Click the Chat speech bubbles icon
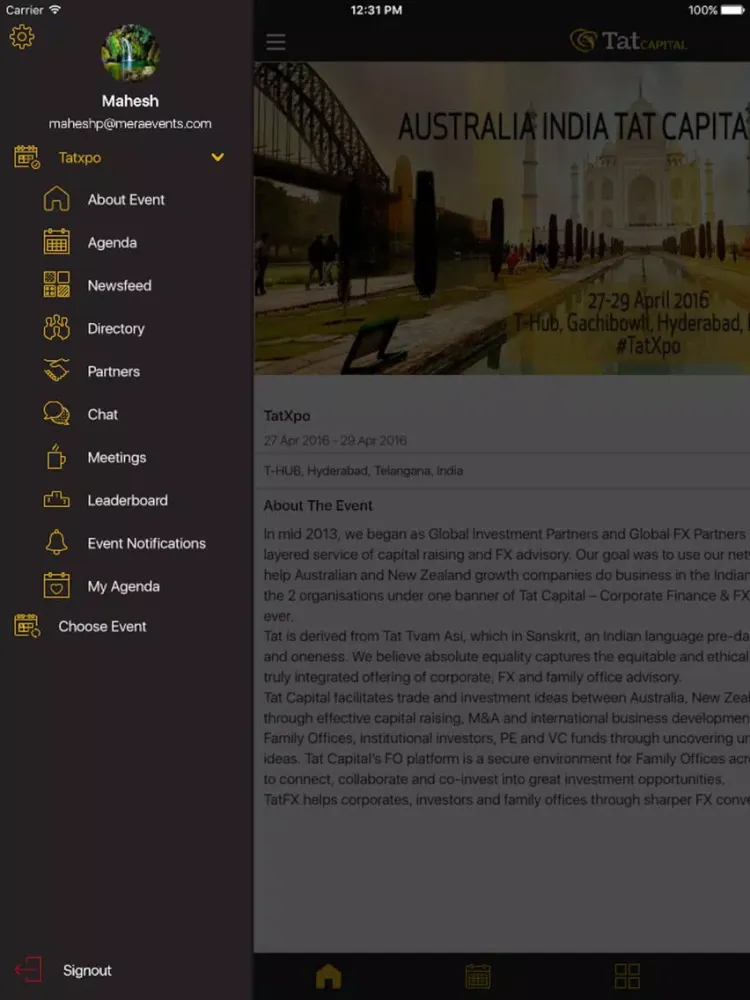The image size is (750, 1000). pyautogui.click(x=56, y=413)
